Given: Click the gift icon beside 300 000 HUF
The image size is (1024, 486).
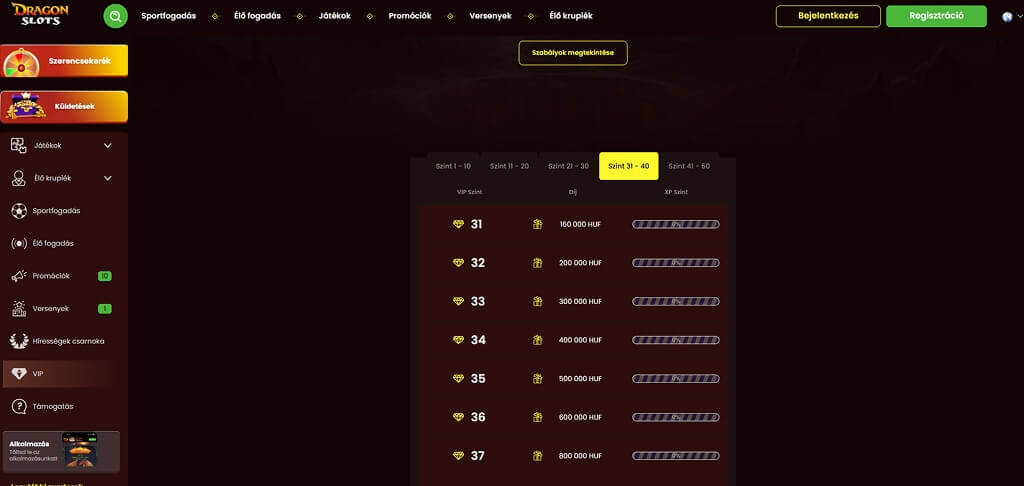Looking at the screenshot, I should tap(537, 301).
